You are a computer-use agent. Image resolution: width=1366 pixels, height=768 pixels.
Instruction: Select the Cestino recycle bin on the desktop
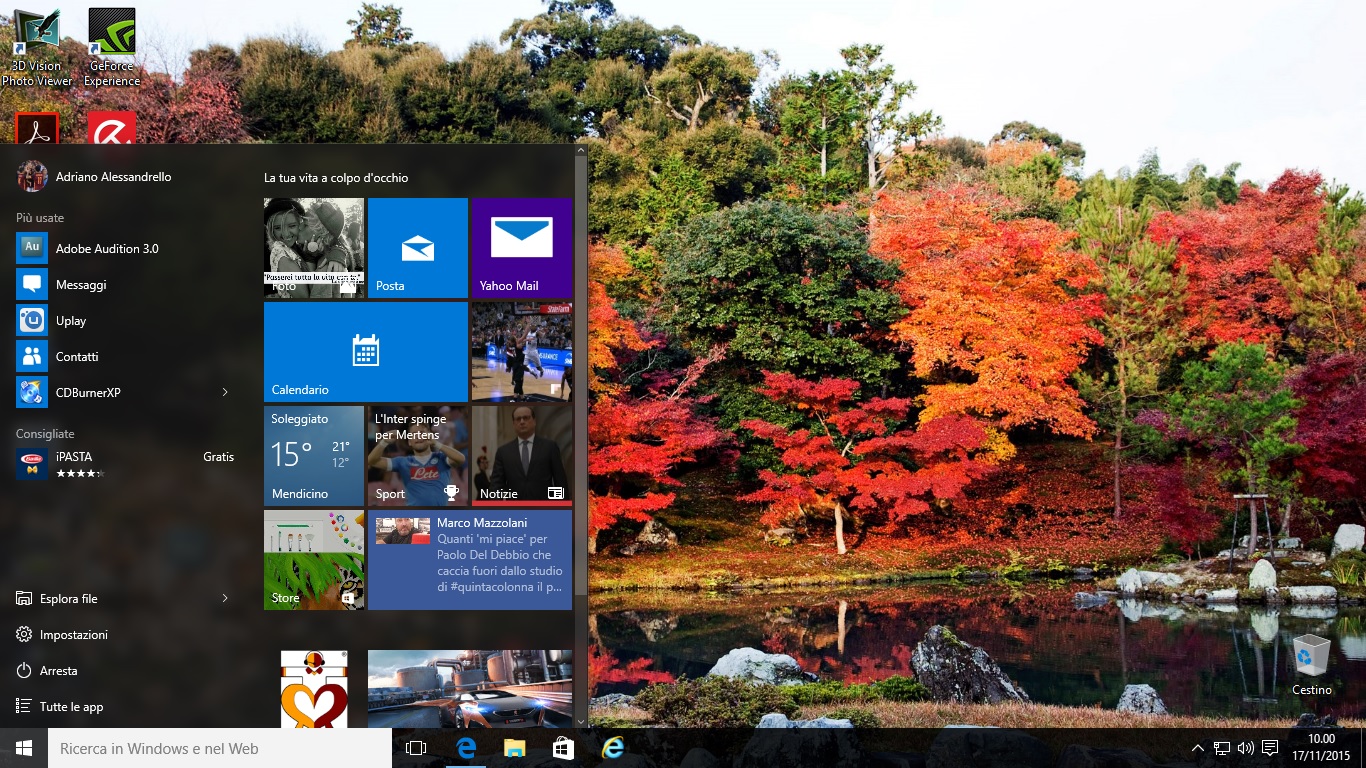pos(1311,665)
